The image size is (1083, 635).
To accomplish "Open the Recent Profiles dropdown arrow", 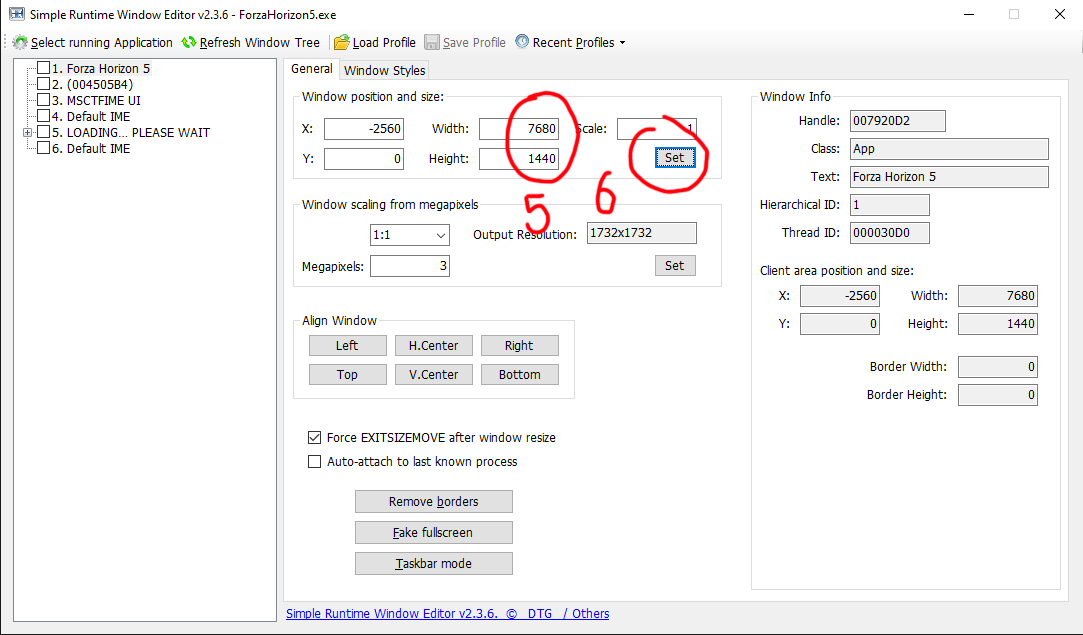I will [622, 43].
